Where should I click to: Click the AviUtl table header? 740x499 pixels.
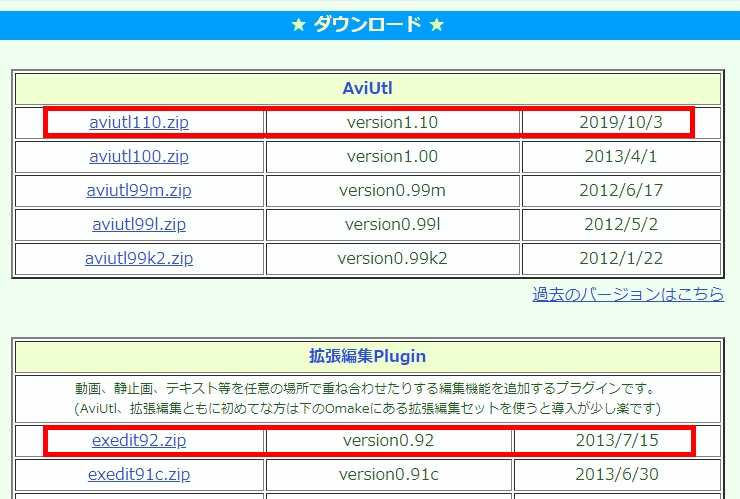point(367,88)
